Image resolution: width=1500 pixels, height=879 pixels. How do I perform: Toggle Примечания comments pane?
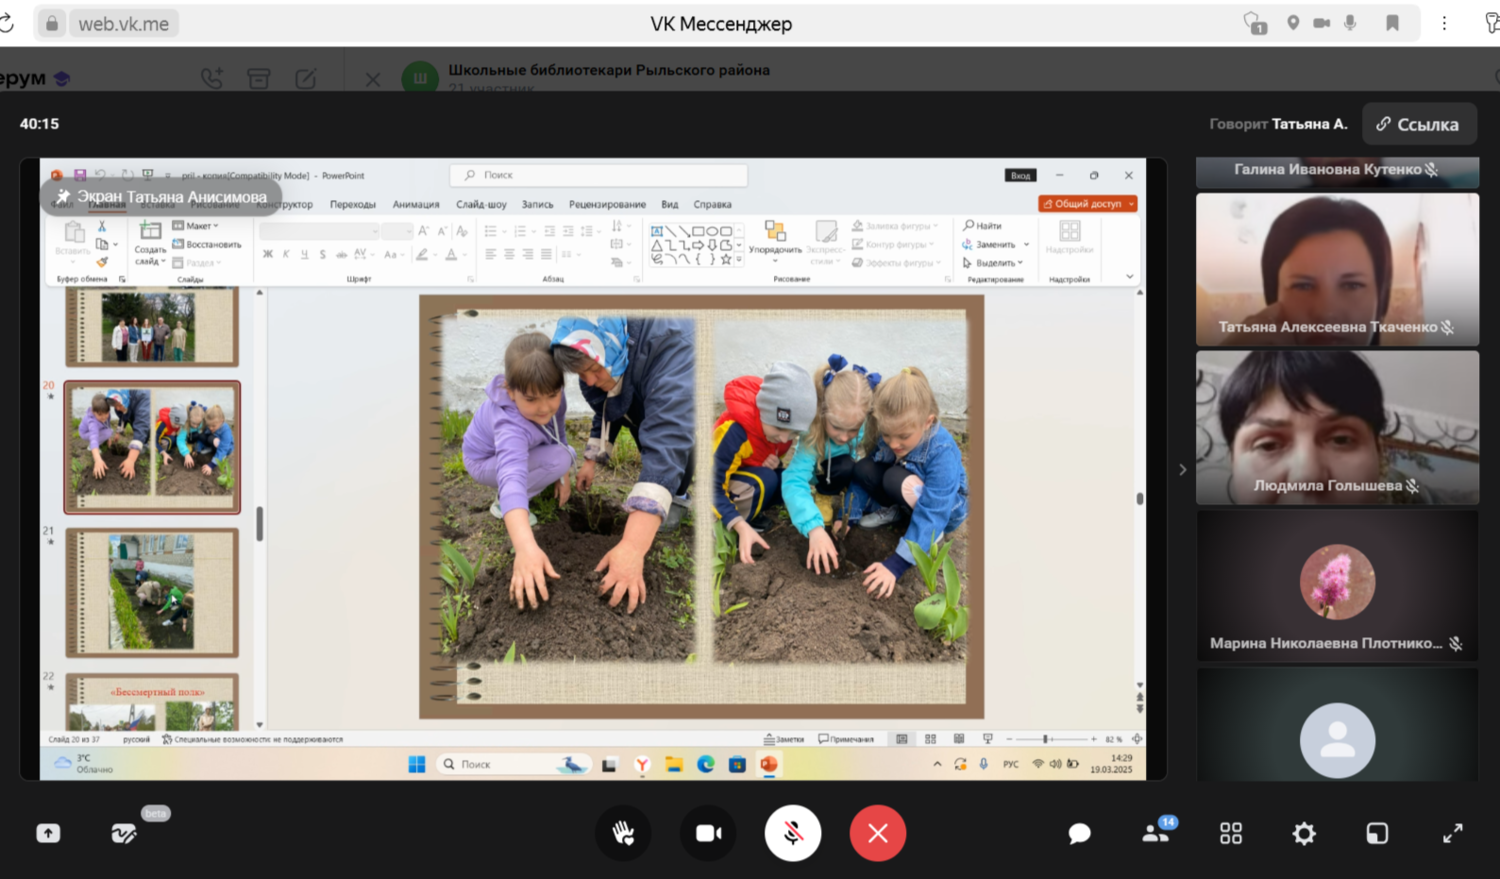[846, 739]
